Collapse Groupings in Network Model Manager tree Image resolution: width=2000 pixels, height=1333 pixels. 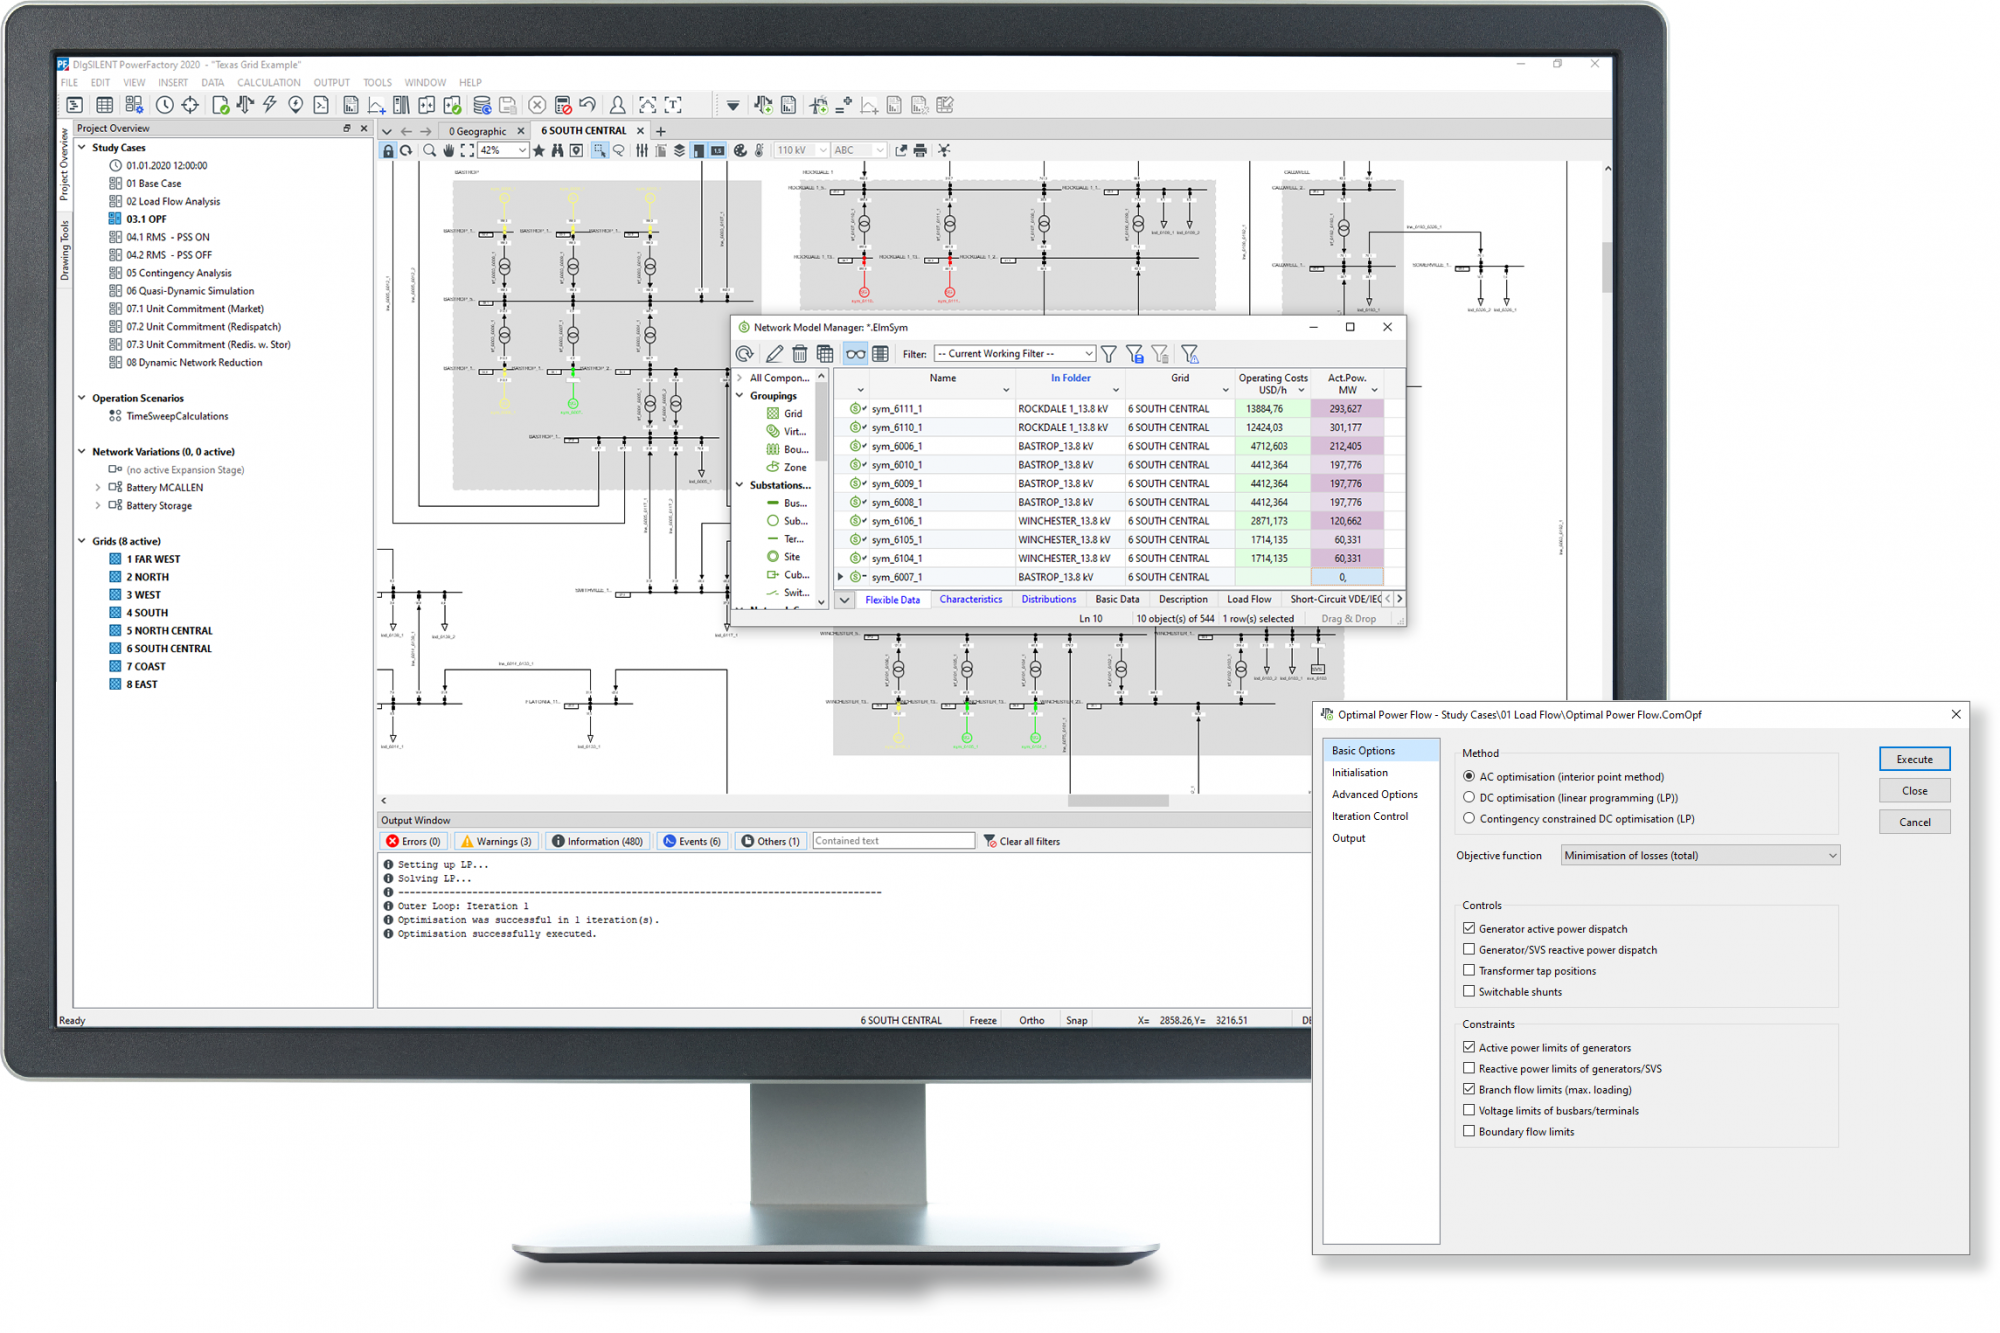point(740,396)
